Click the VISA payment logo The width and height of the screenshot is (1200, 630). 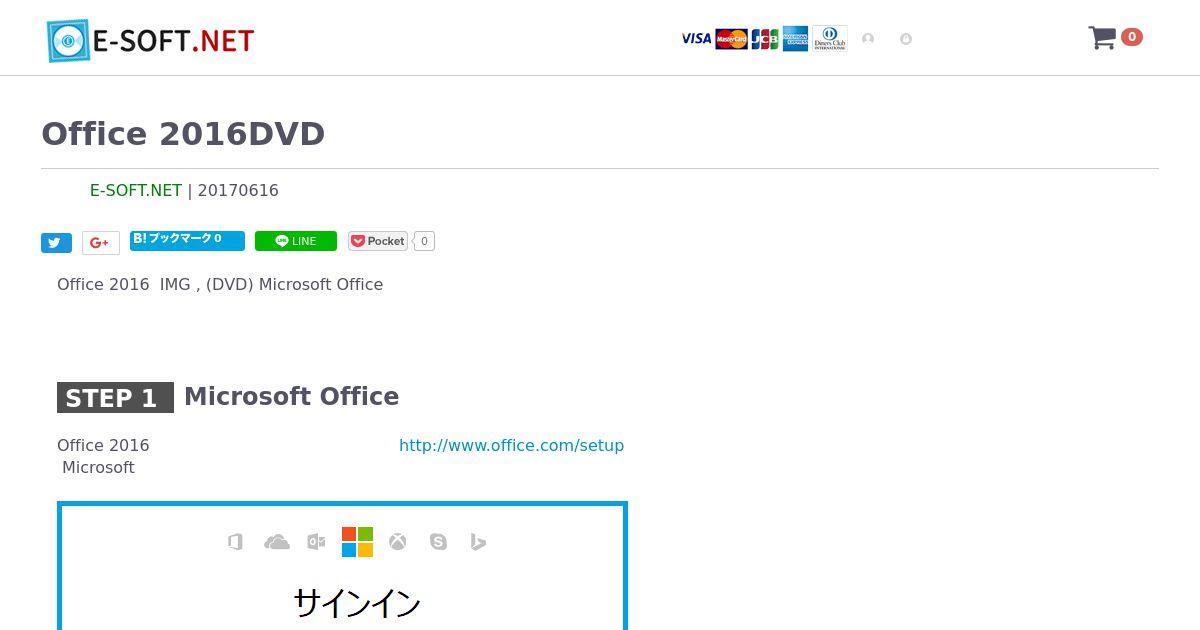pos(696,39)
